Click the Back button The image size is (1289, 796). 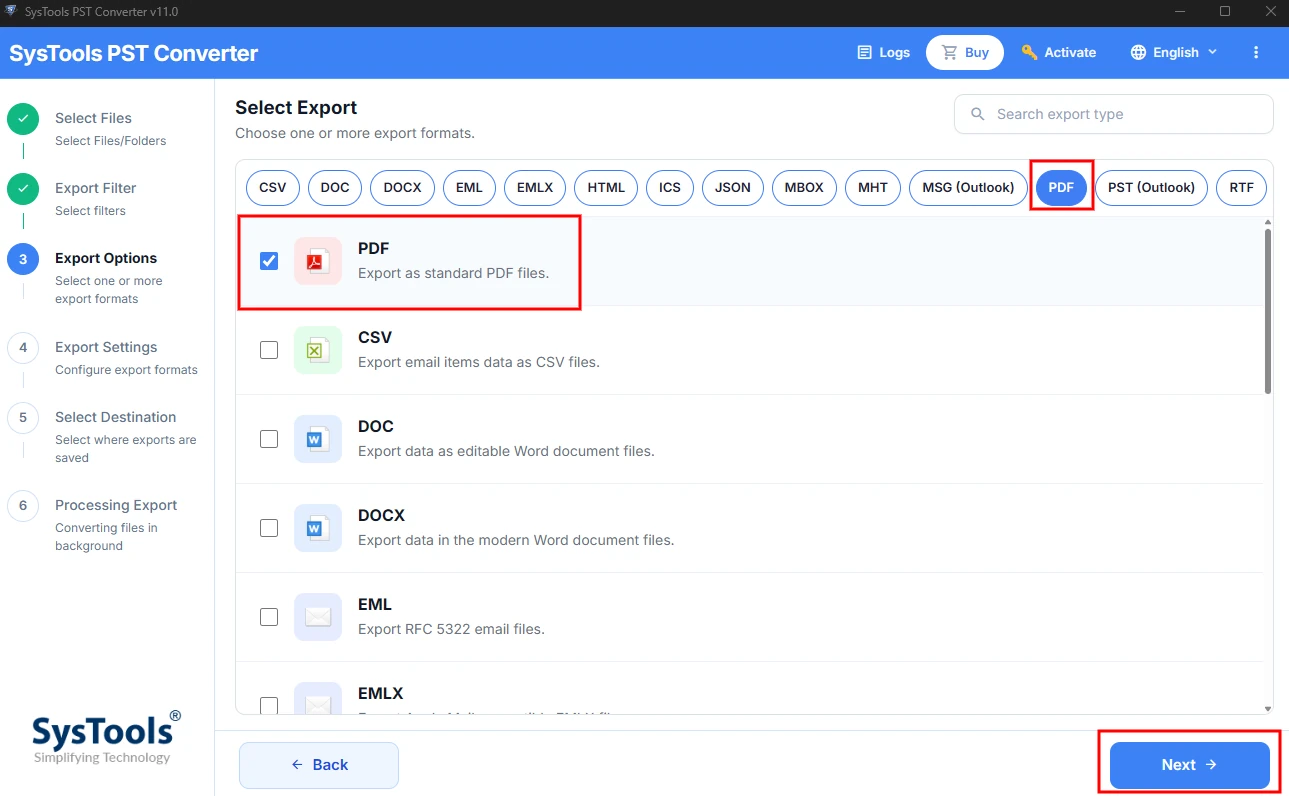coord(319,765)
